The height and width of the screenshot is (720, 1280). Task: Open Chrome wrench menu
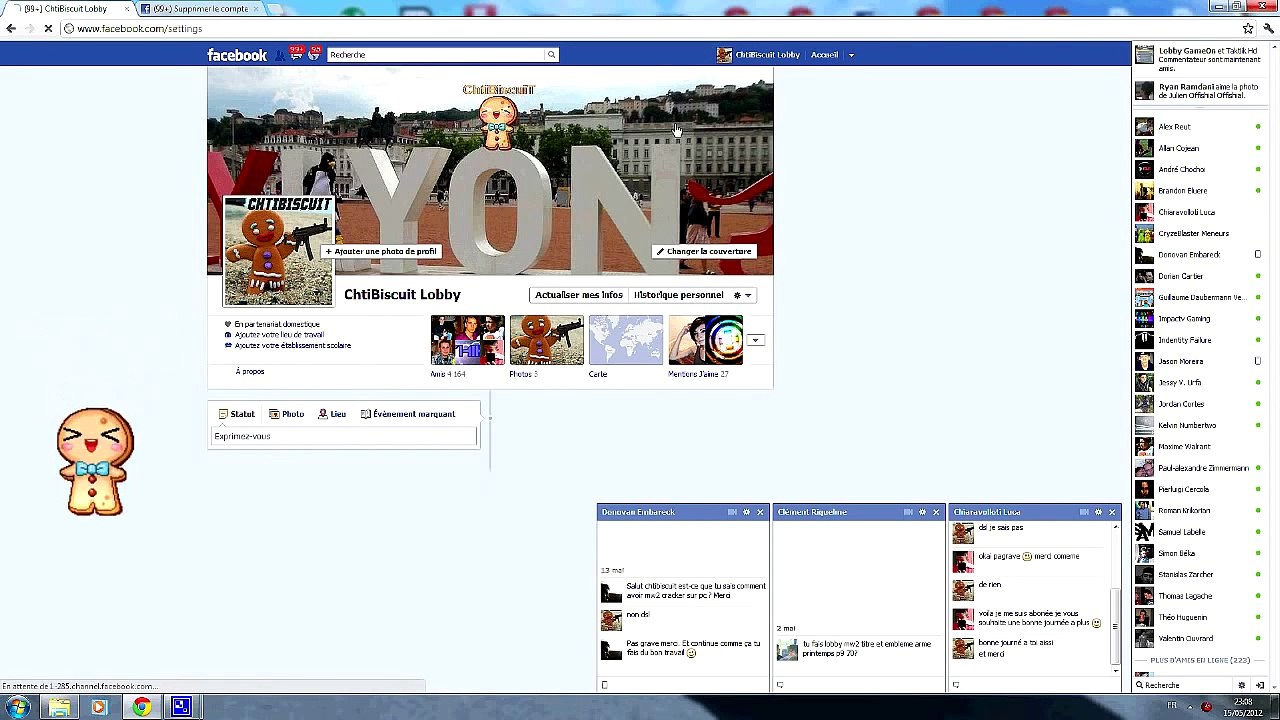point(1268,29)
